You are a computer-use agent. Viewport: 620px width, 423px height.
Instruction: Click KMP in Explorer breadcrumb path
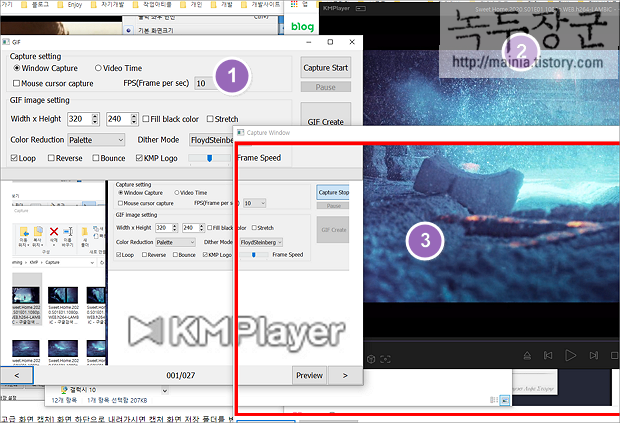(x=34, y=262)
